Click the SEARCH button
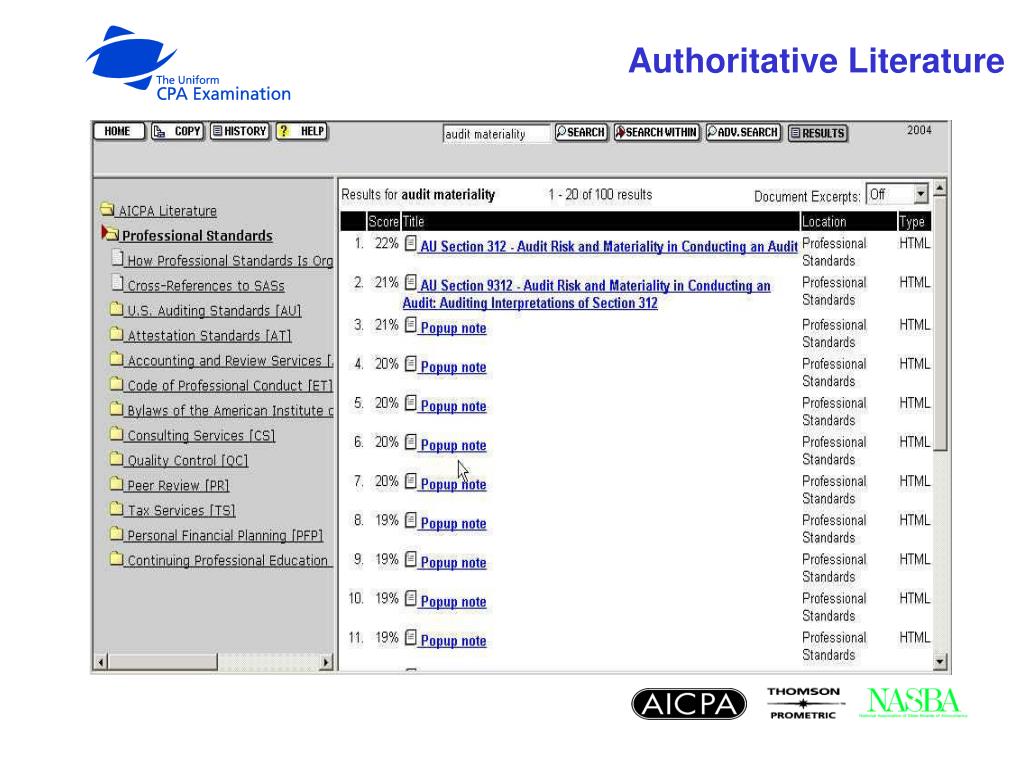Screen dimensions: 1024x768 coord(581,133)
